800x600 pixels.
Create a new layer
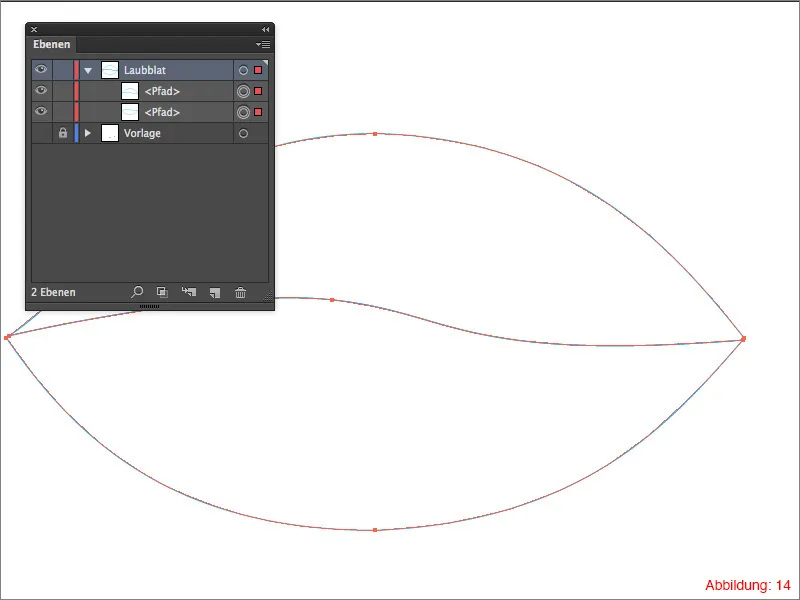(215, 292)
